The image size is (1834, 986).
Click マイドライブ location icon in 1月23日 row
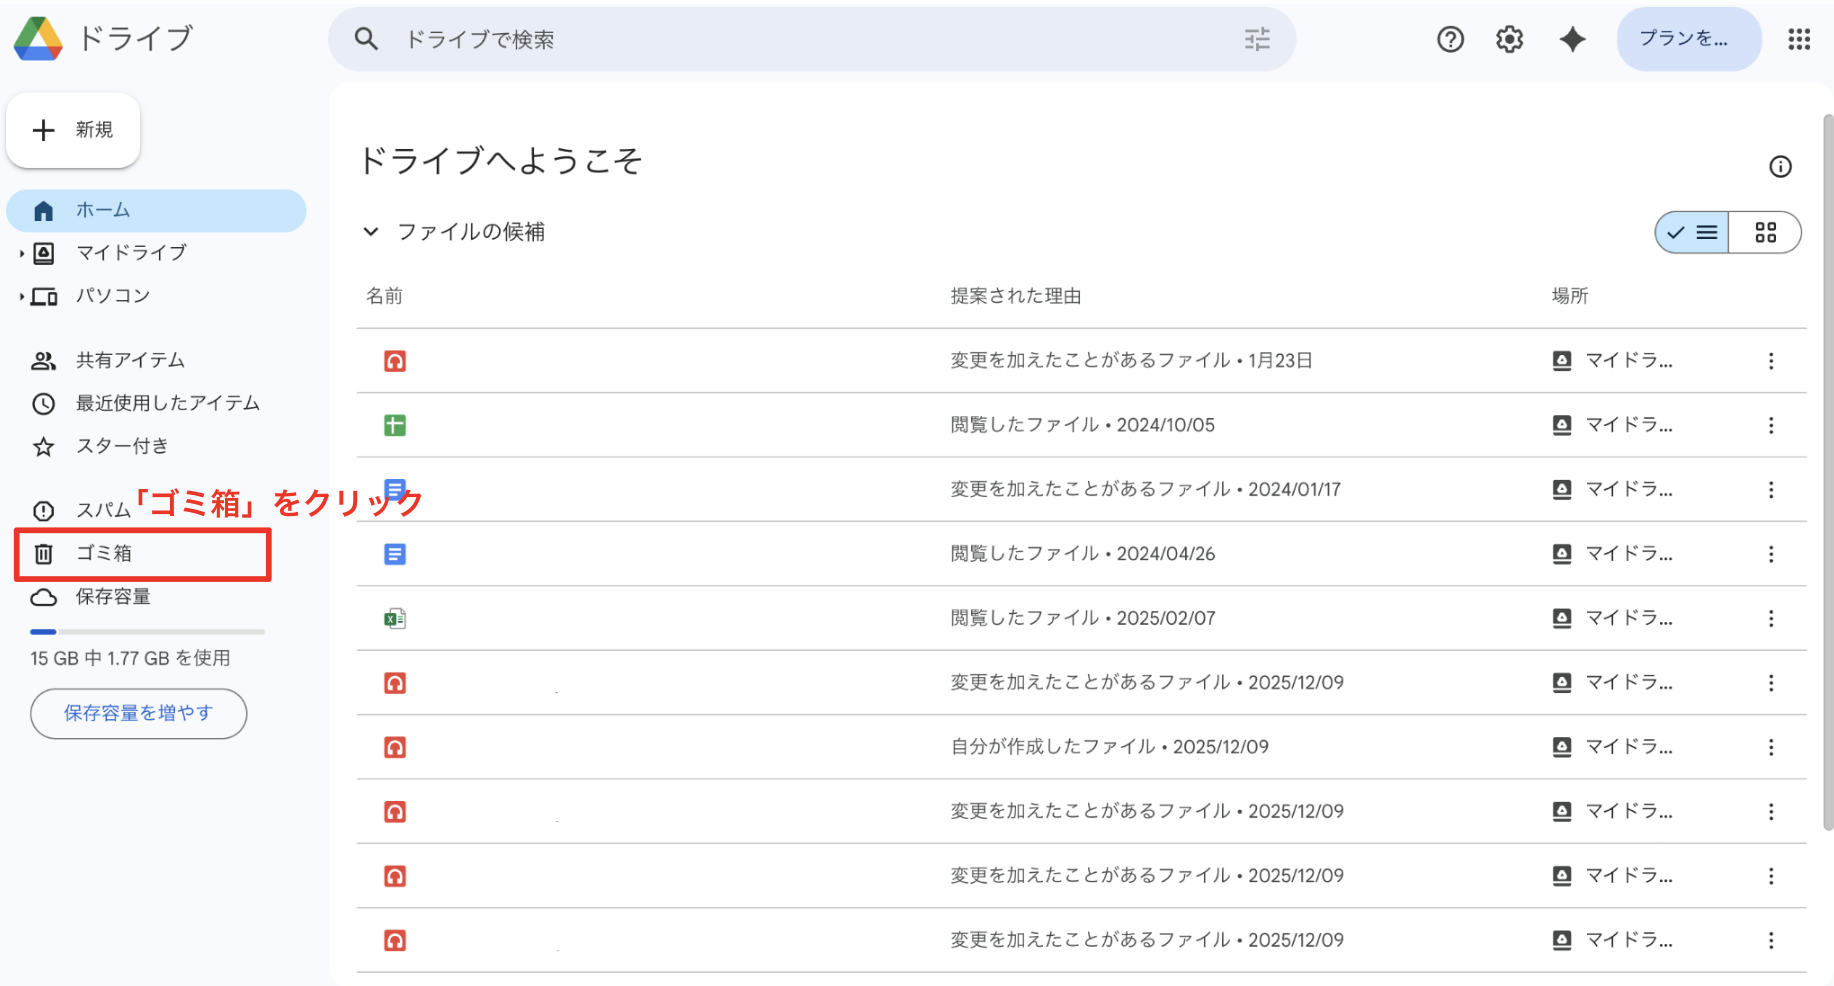coord(1561,361)
